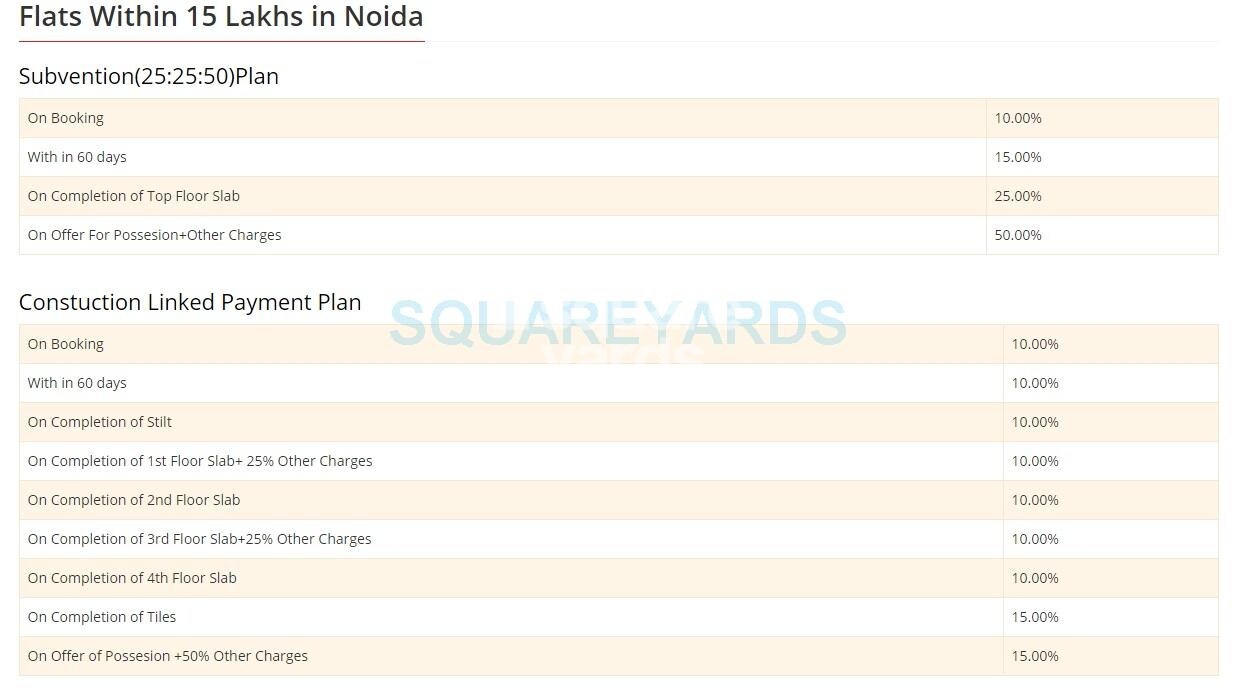Click the Constuction Linked Payment Plan title
This screenshot has height=688, width=1237.
190,302
